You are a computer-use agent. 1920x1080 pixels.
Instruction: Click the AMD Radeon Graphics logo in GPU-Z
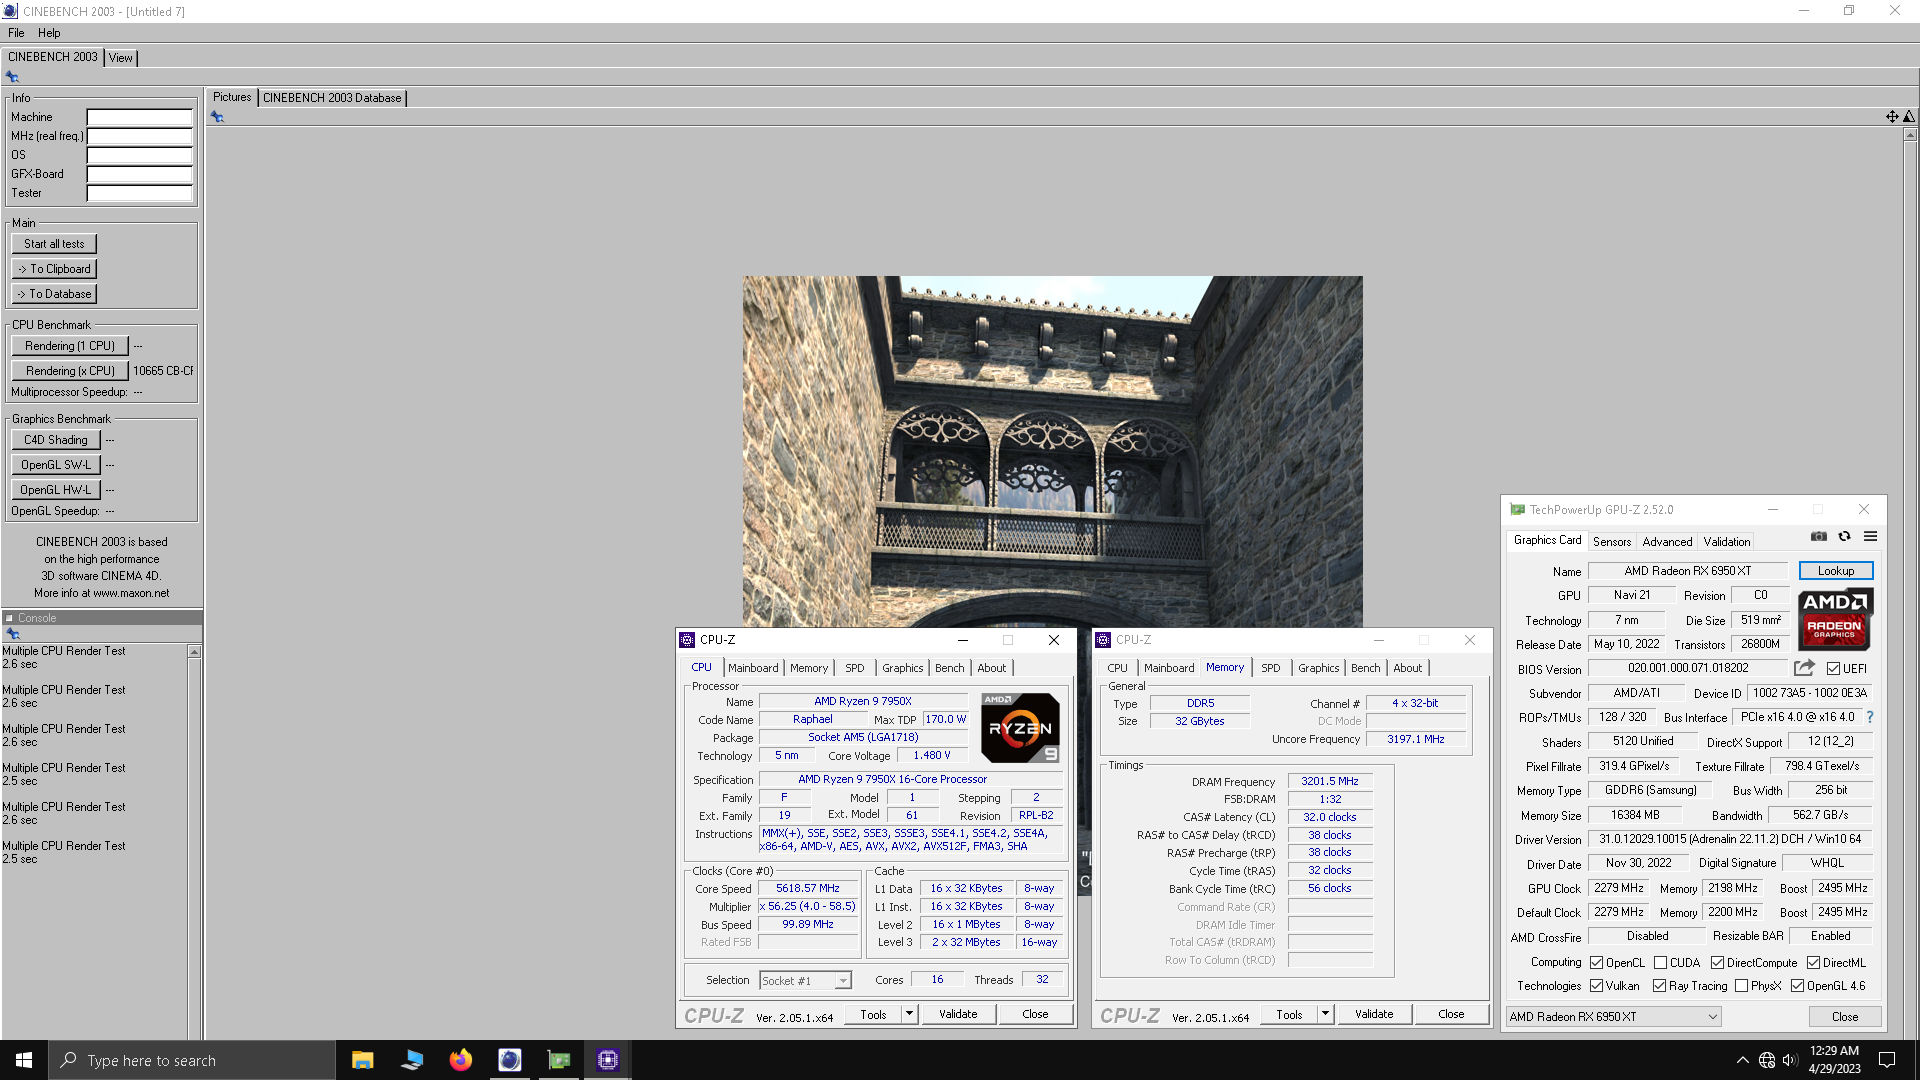tap(1835, 620)
